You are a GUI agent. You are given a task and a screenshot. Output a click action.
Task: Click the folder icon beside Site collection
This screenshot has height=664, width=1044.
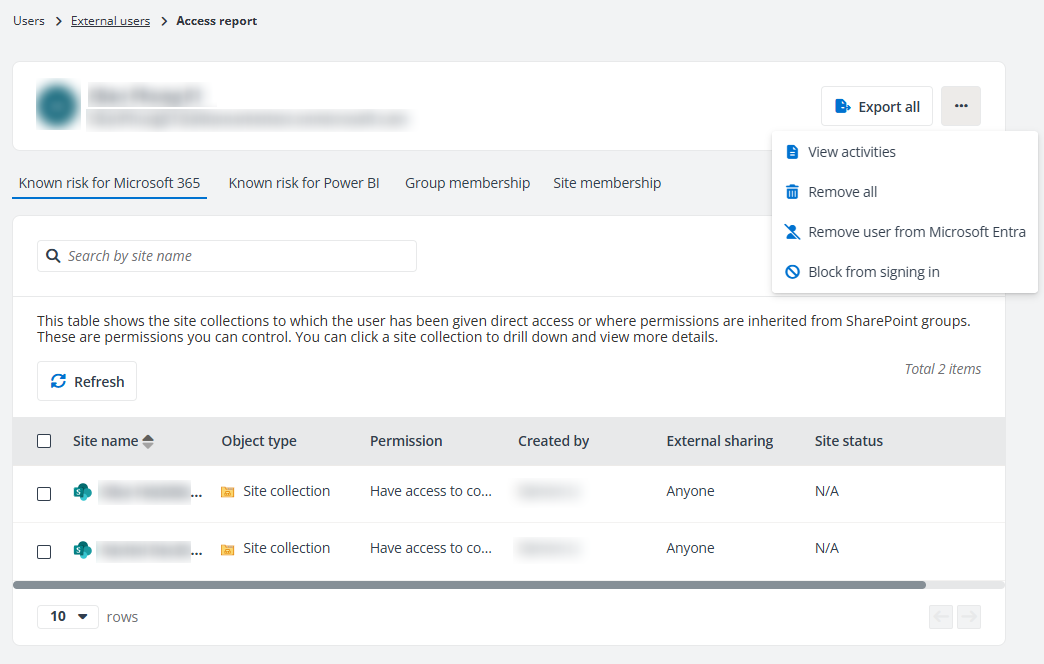pos(227,490)
